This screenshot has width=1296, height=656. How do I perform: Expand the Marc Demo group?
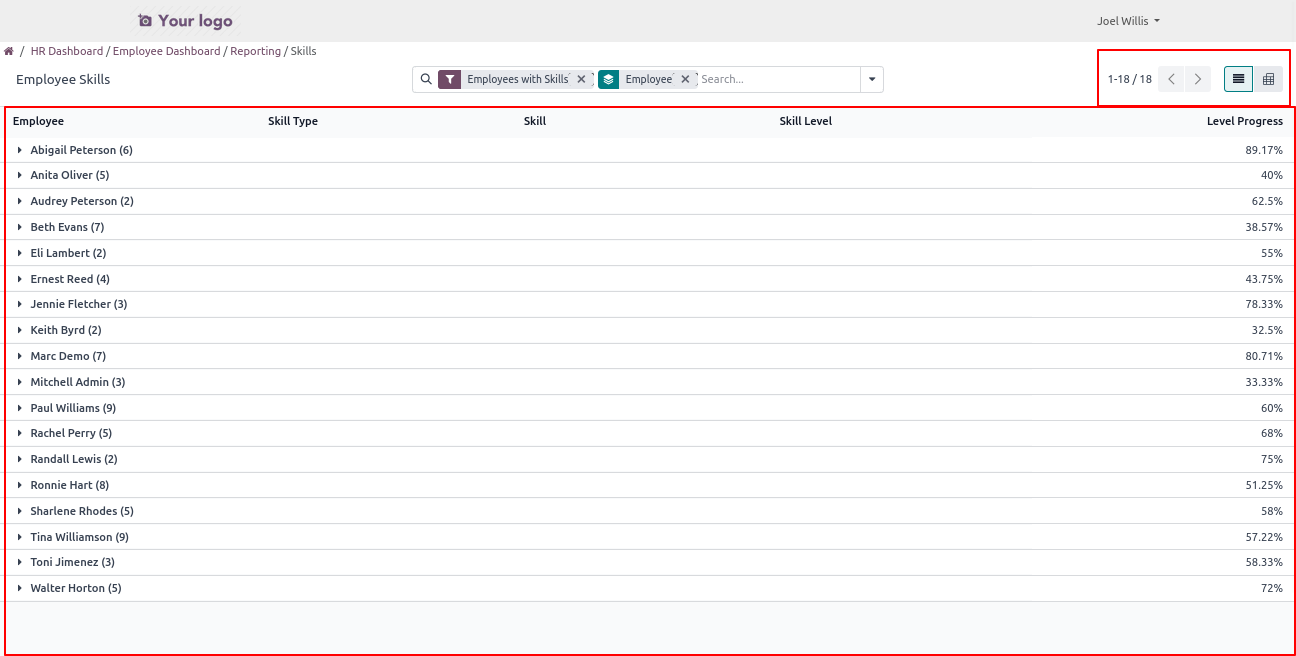click(x=67, y=356)
